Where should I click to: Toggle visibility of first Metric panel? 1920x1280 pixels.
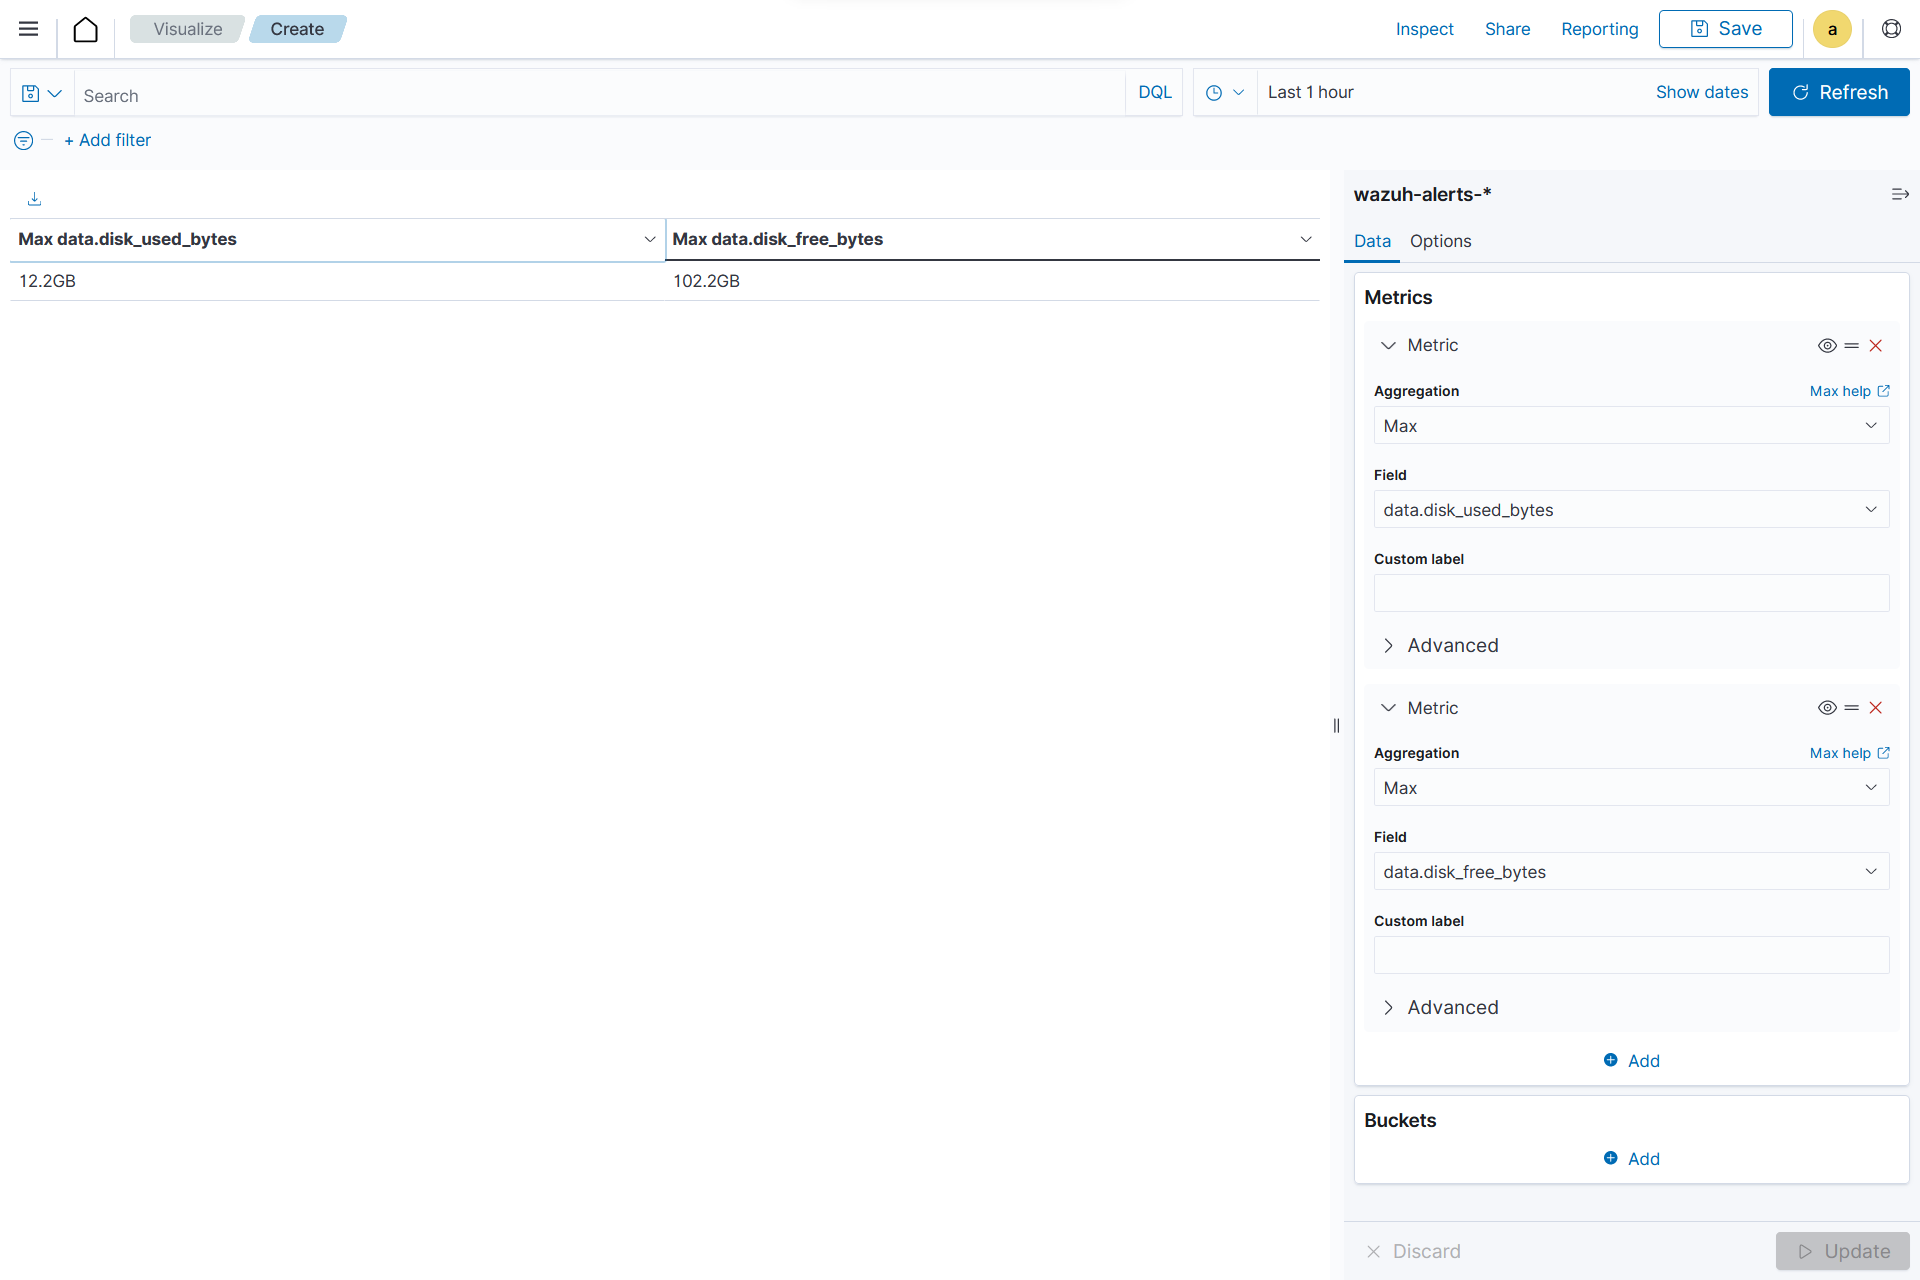click(x=1826, y=346)
